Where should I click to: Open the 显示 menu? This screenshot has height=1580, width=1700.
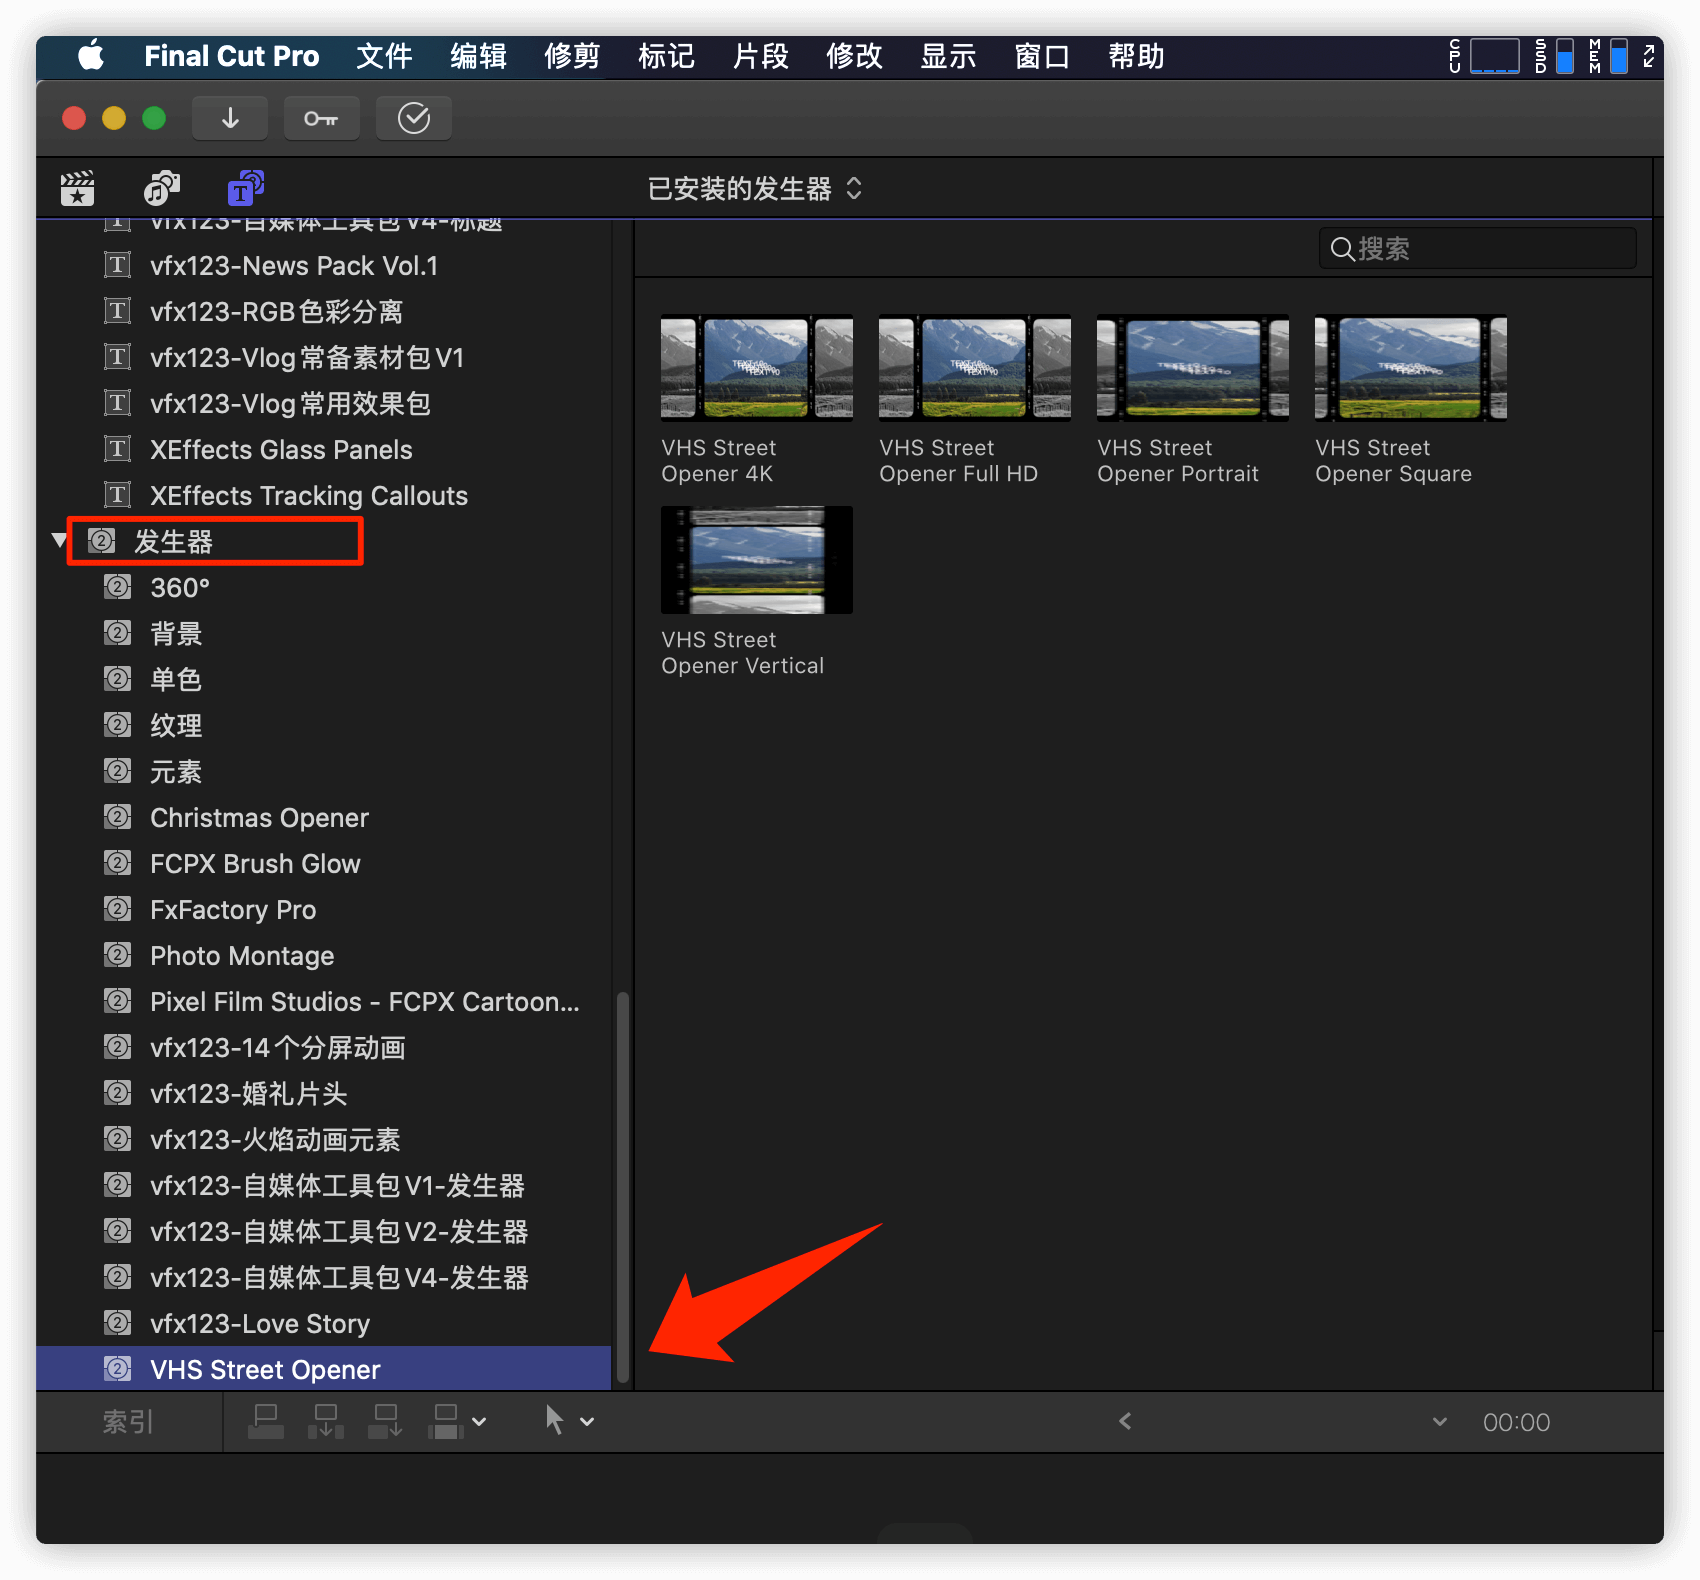click(x=948, y=56)
